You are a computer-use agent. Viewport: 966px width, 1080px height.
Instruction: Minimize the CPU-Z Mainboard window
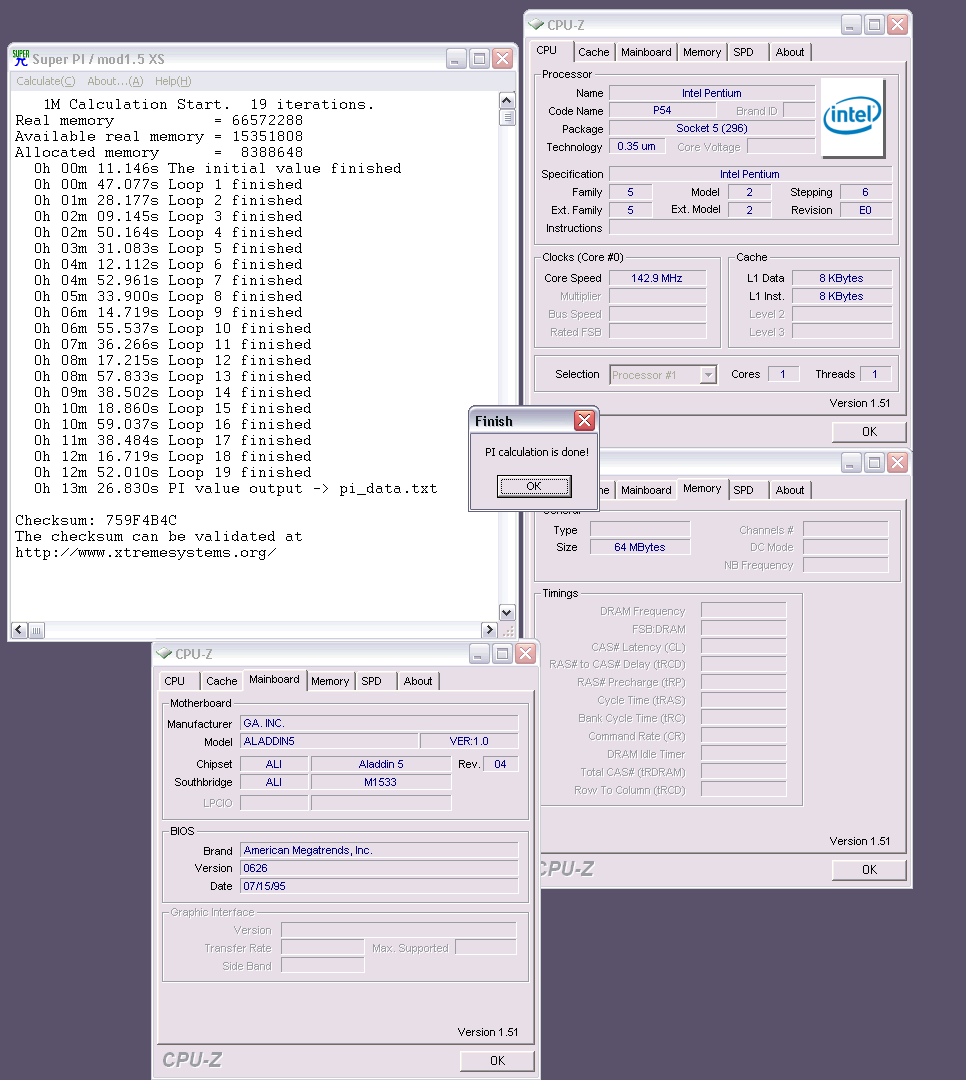tap(479, 654)
